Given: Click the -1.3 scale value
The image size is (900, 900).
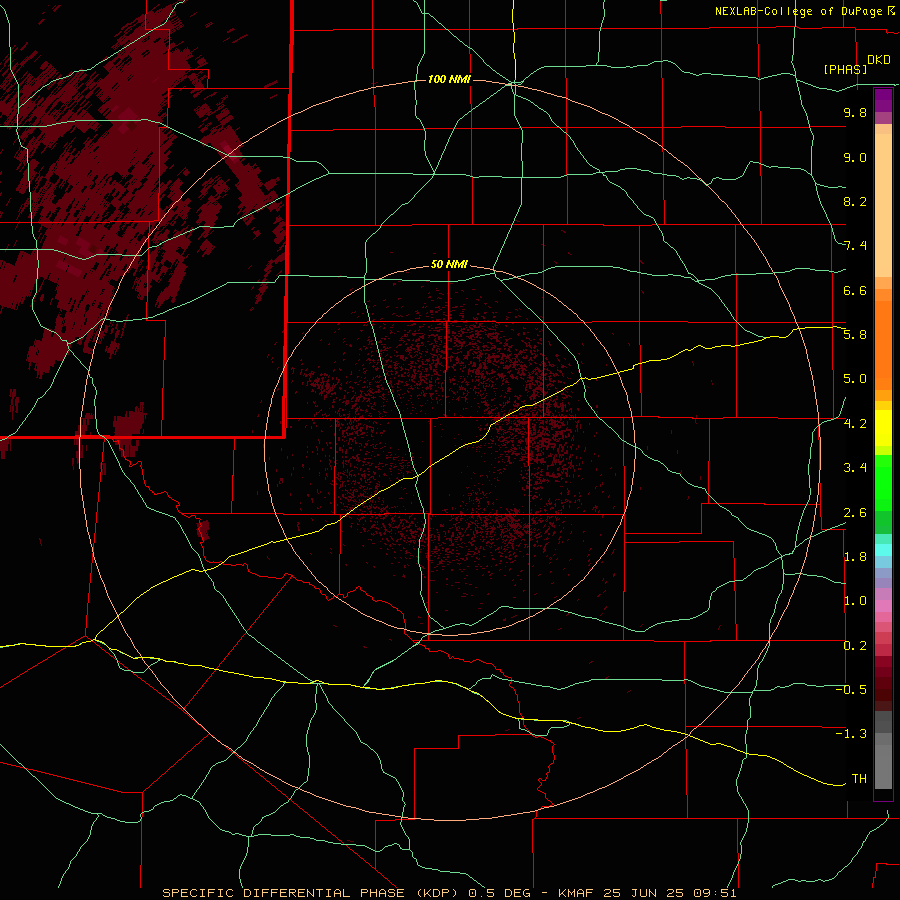Looking at the screenshot, I should pos(851,734).
